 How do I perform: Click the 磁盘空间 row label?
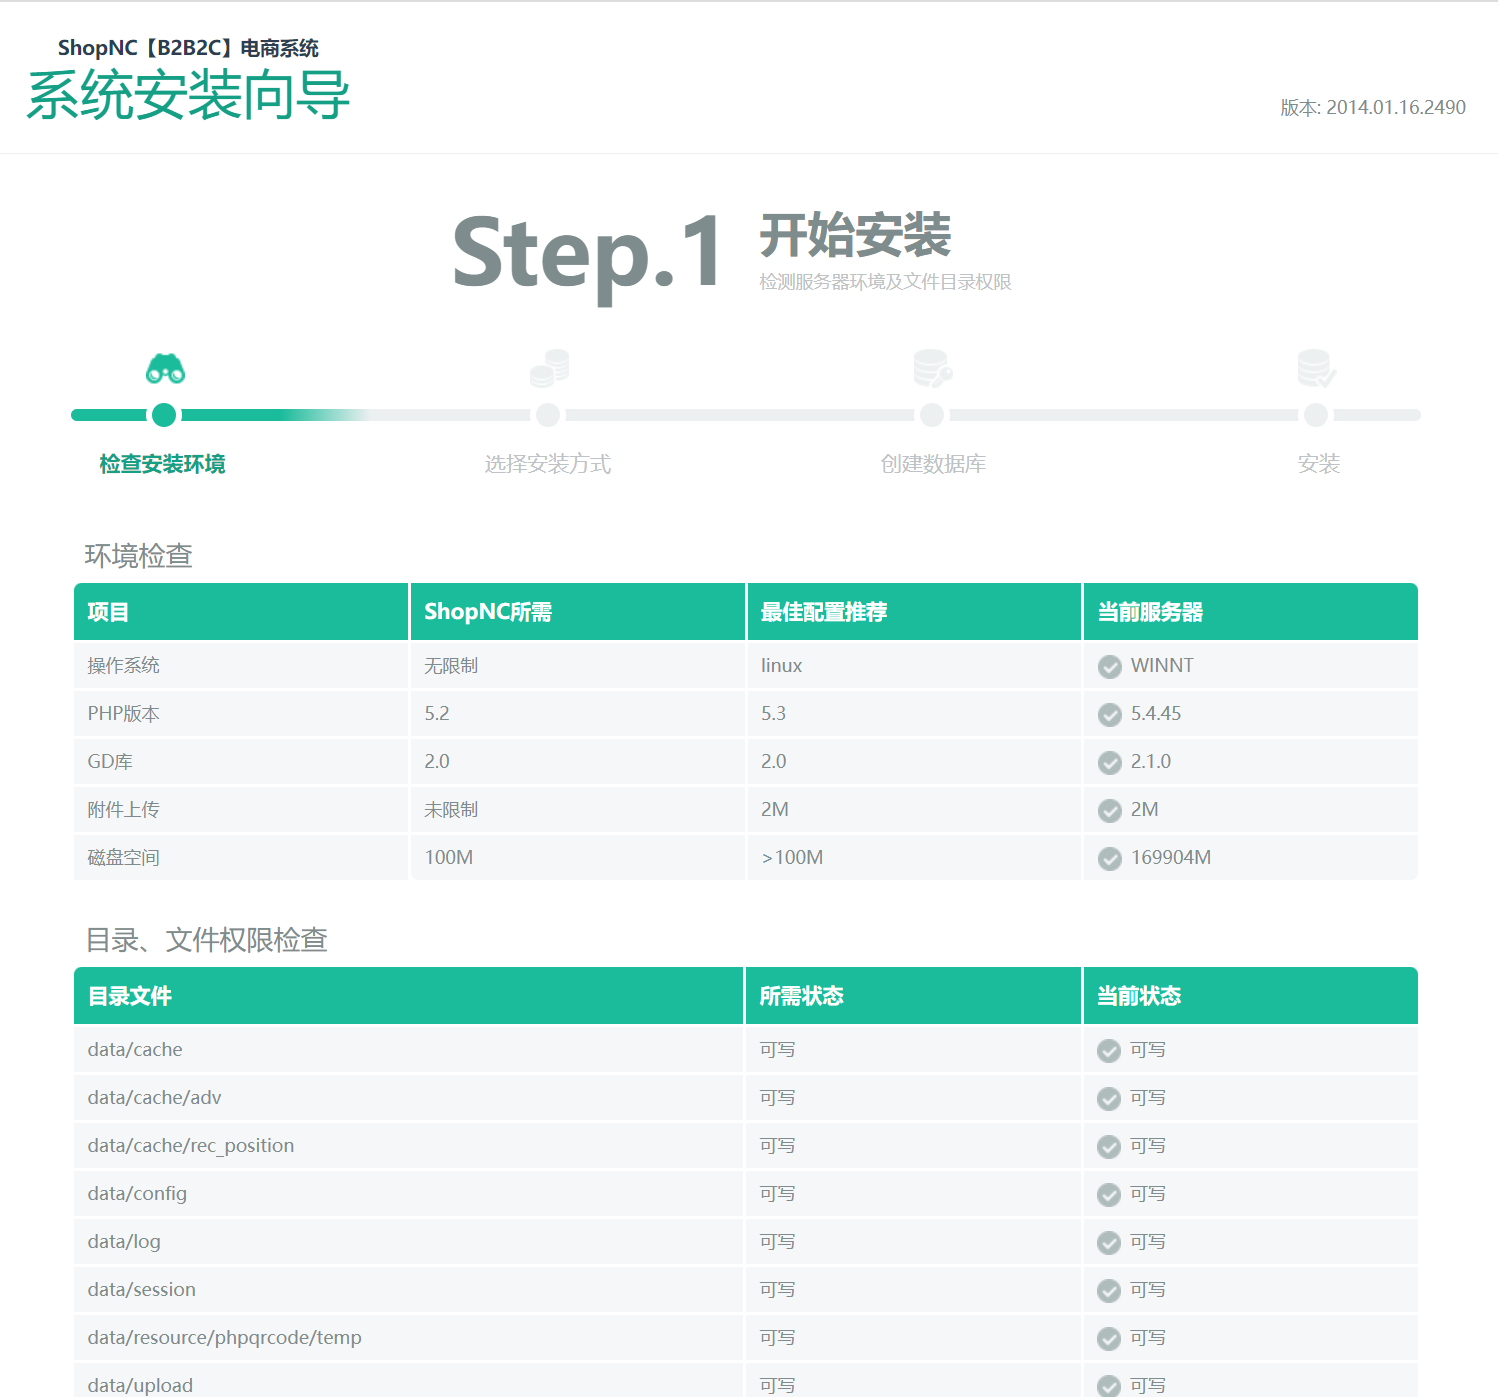(123, 858)
